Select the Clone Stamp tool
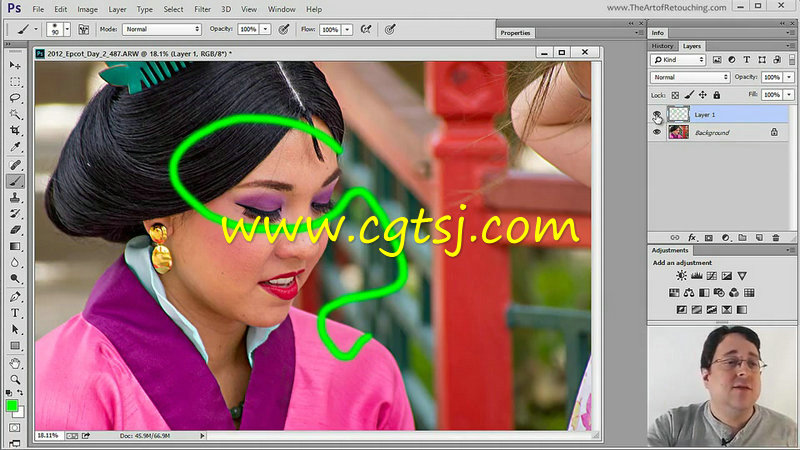 click(15, 197)
